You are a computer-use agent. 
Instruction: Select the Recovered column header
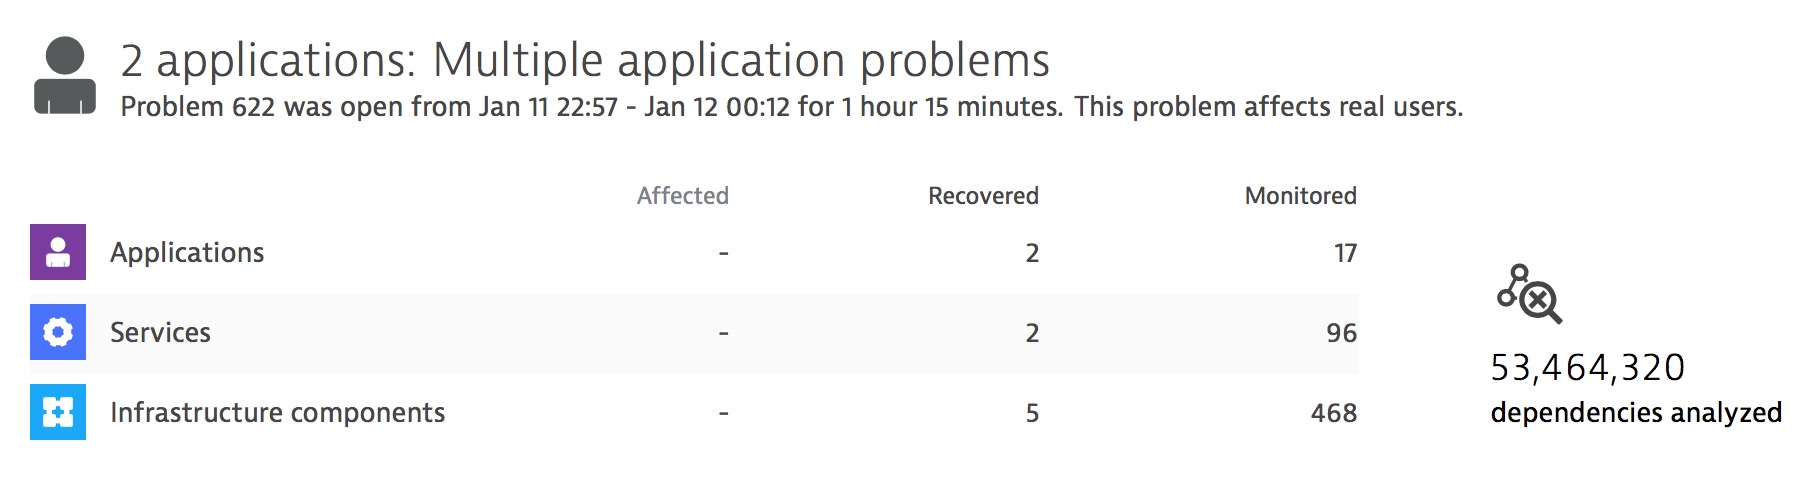pos(983,196)
